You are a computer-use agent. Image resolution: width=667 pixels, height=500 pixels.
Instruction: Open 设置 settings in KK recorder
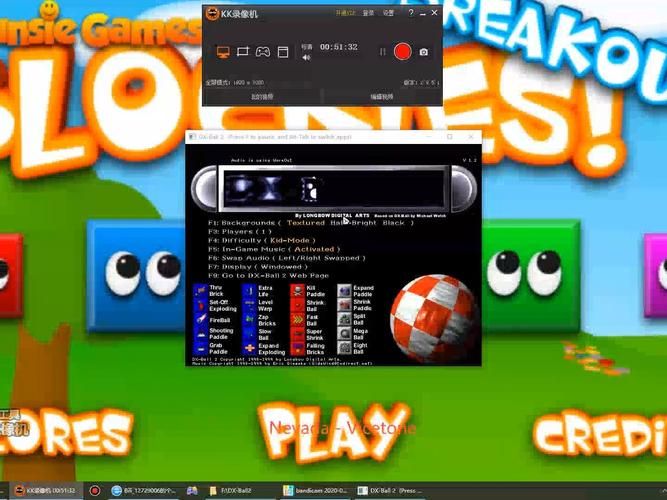[389, 13]
